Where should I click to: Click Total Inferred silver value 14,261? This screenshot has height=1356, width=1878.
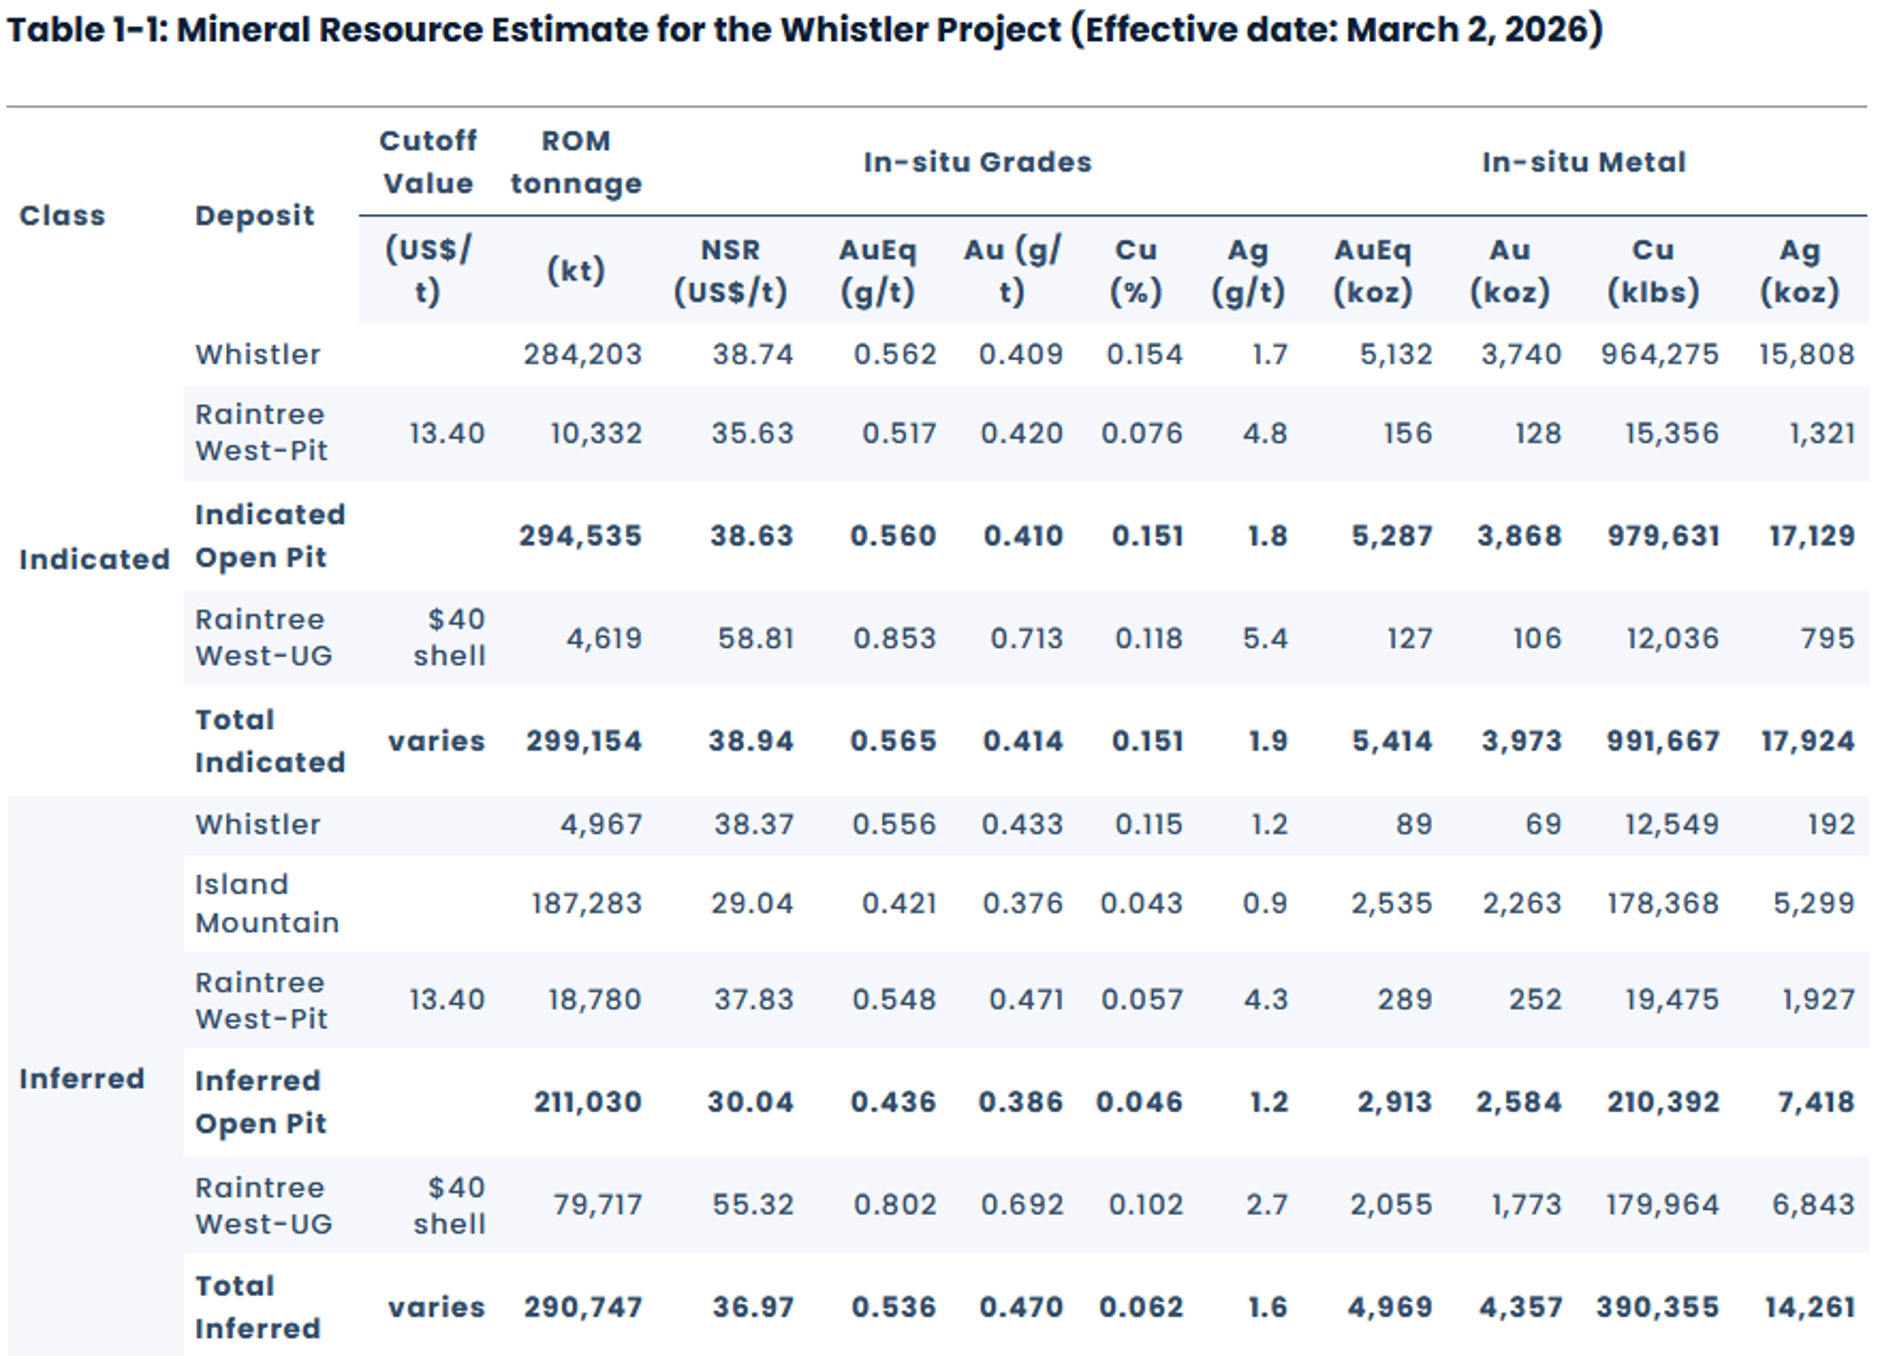1809,1307
